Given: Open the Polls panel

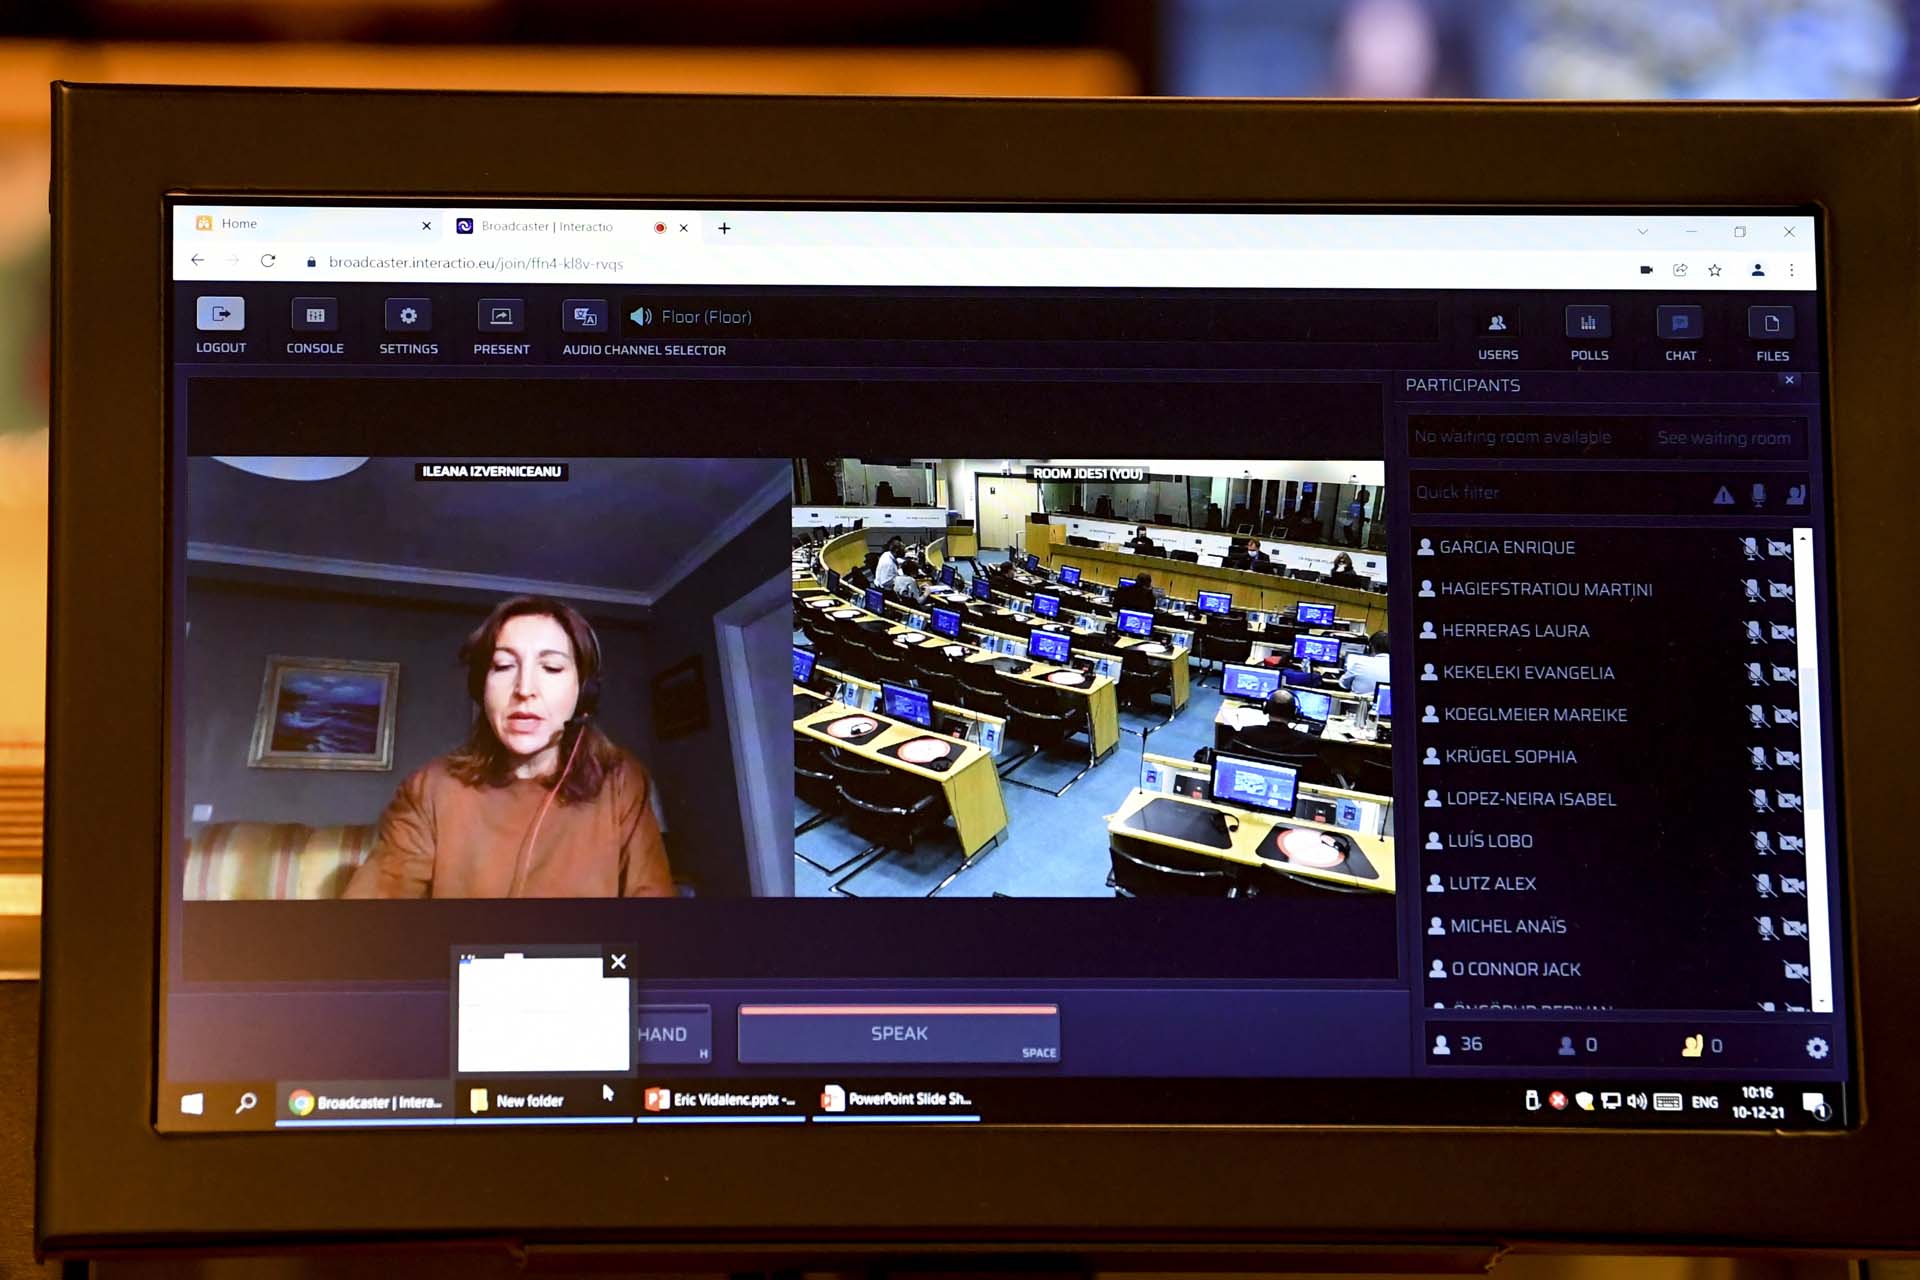Looking at the screenshot, I should pos(1588,323).
